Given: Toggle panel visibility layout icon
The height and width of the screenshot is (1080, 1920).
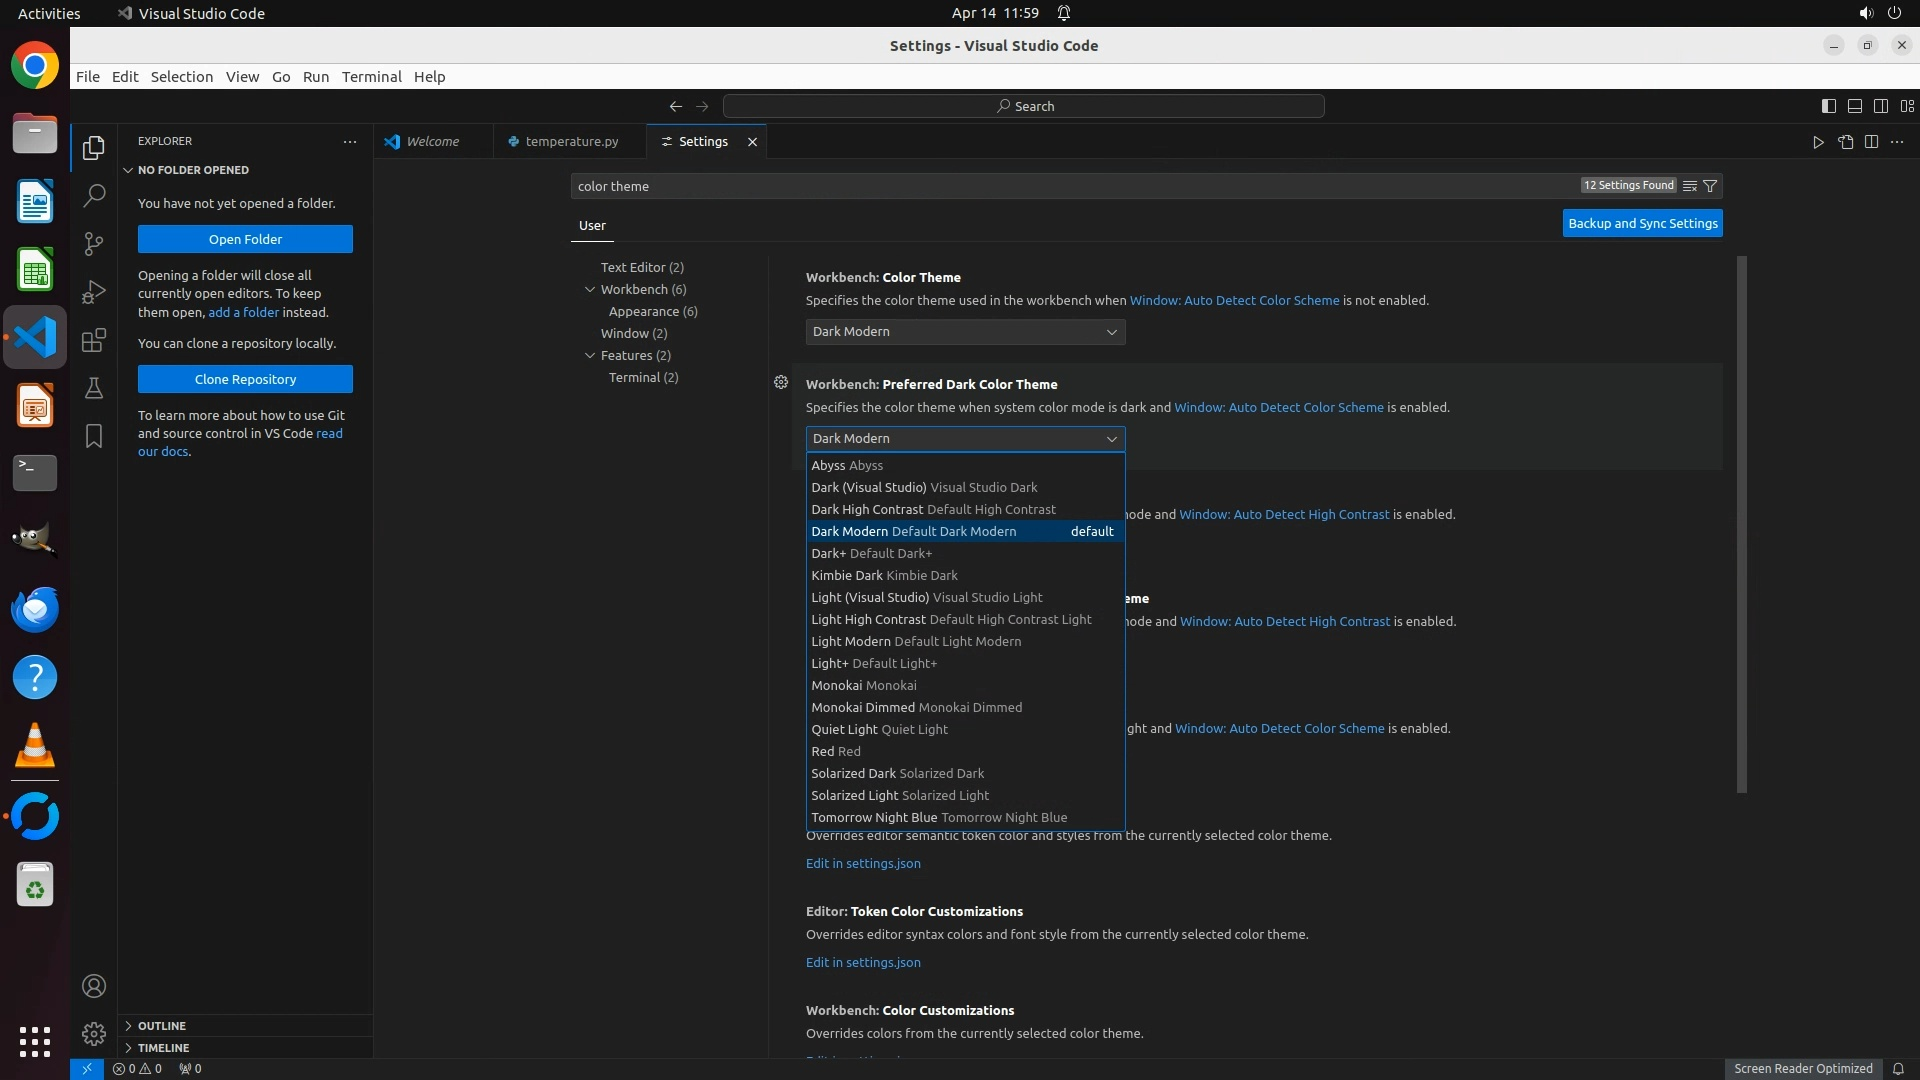Looking at the screenshot, I should click(x=1854, y=106).
